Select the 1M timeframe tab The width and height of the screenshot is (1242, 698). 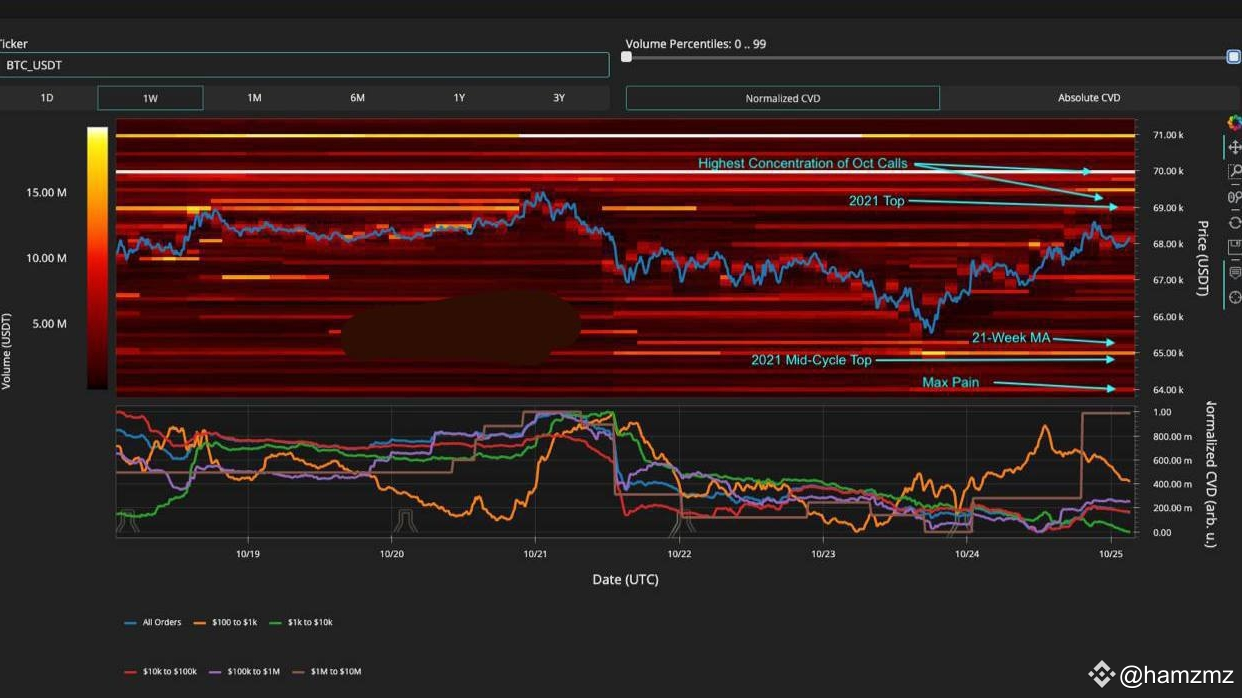(254, 98)
